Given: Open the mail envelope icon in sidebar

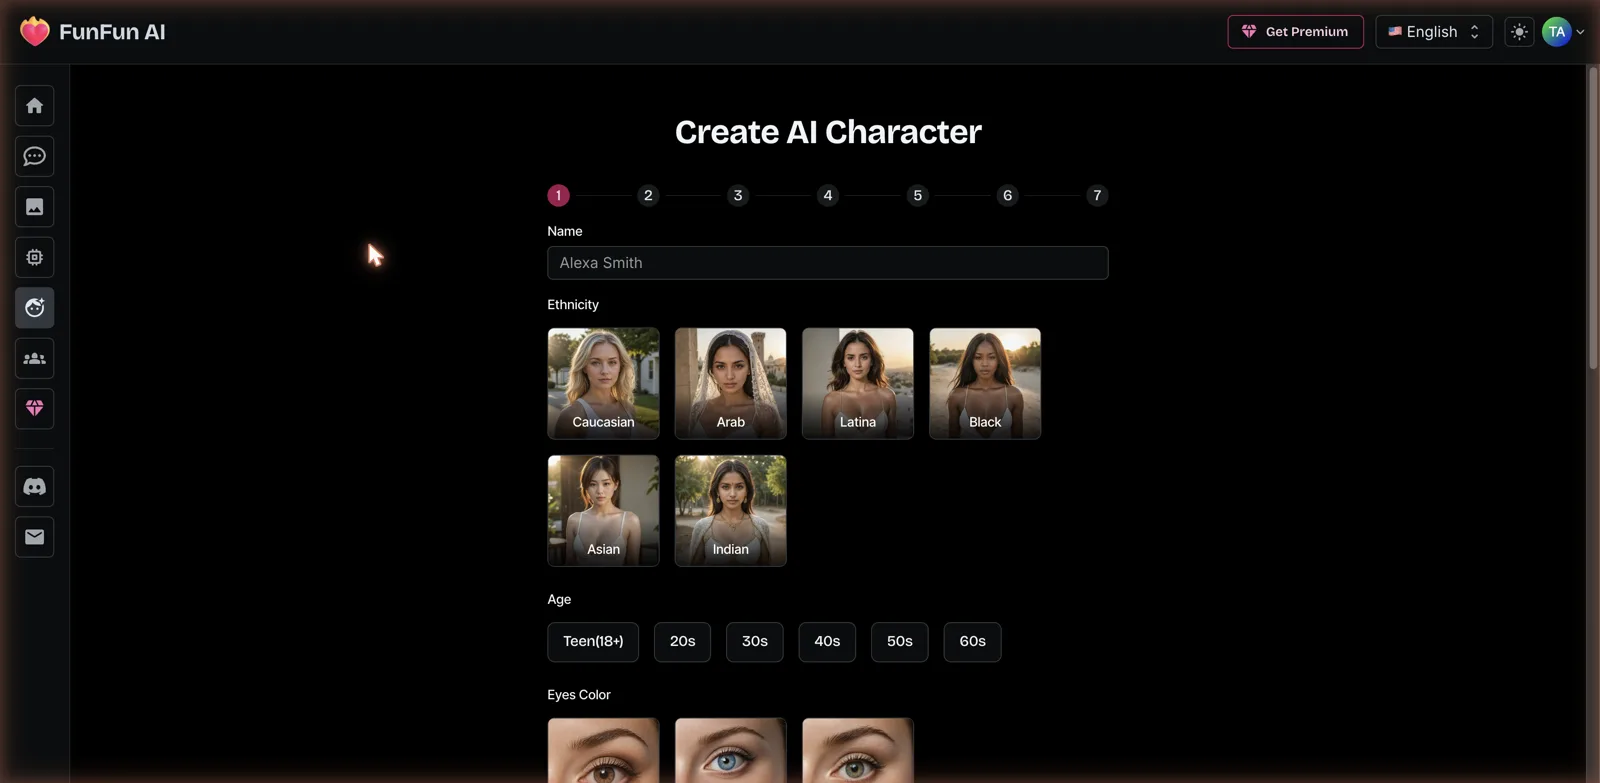Looking at the screenshot, I should [35, 537].
